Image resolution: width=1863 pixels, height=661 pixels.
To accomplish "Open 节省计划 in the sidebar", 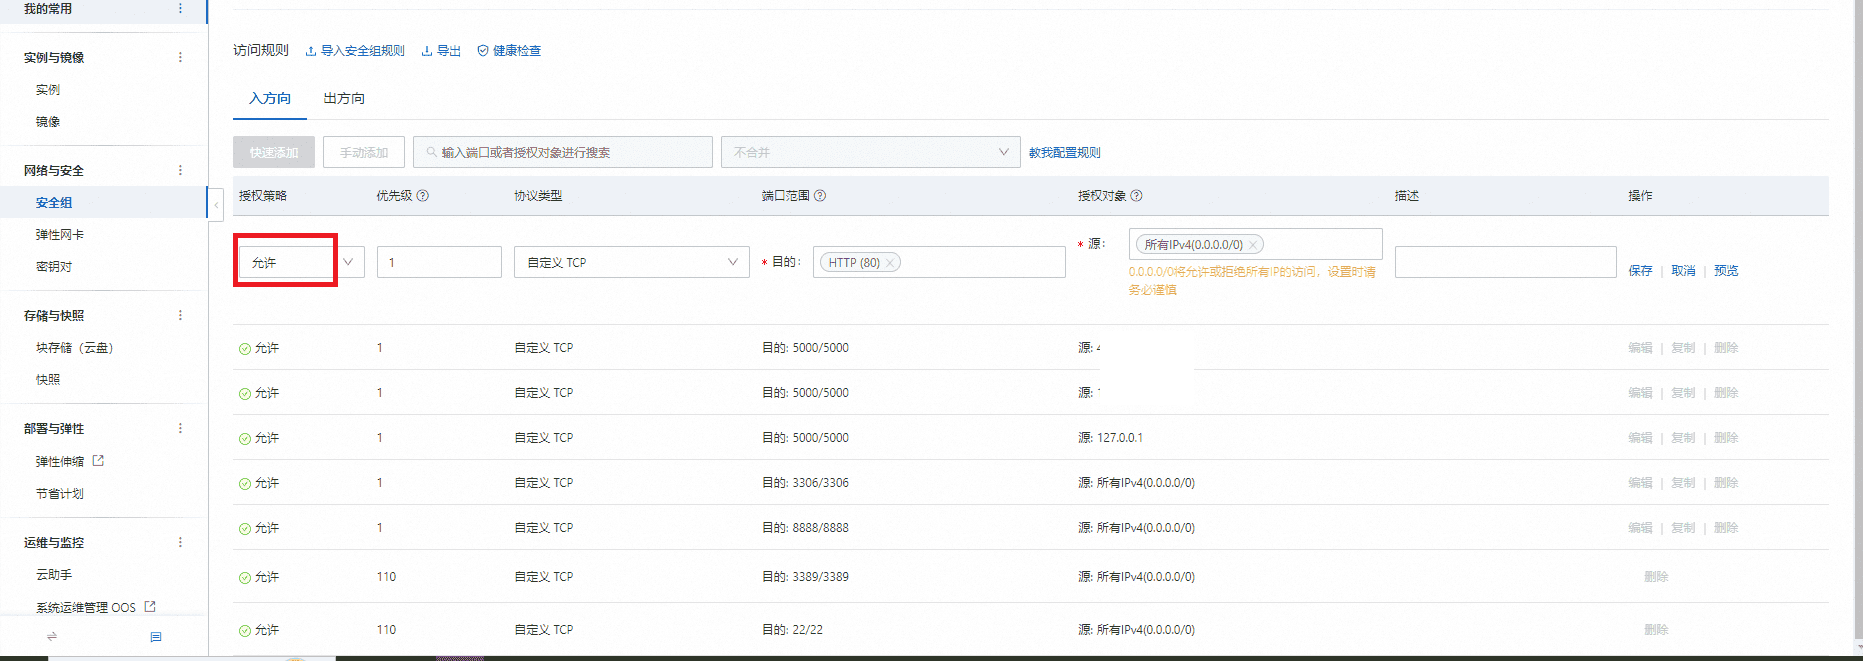I will [60, 494].
